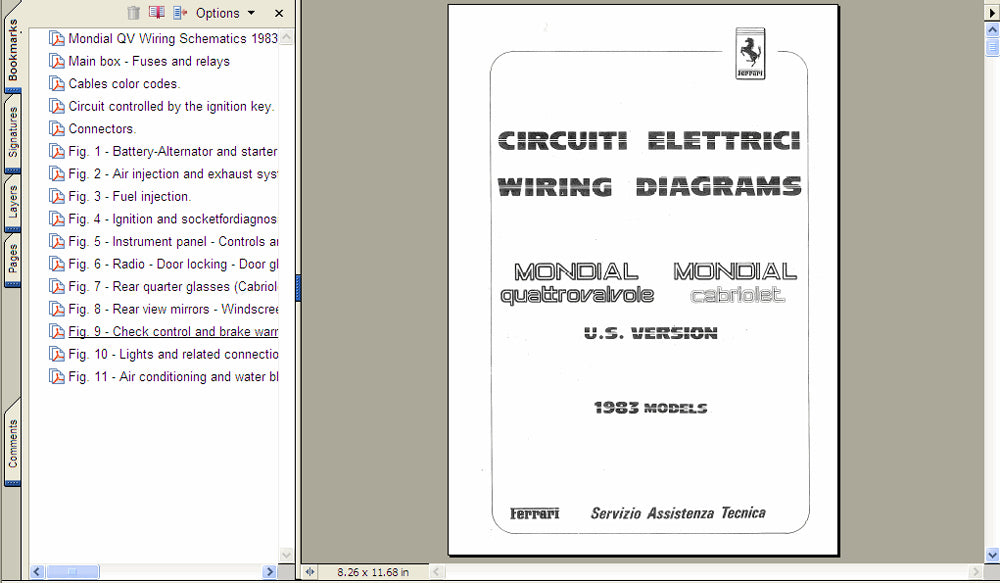
Task: Click PDF icon beside Fig. 10 Lights
Action: (x=57, y=354)
